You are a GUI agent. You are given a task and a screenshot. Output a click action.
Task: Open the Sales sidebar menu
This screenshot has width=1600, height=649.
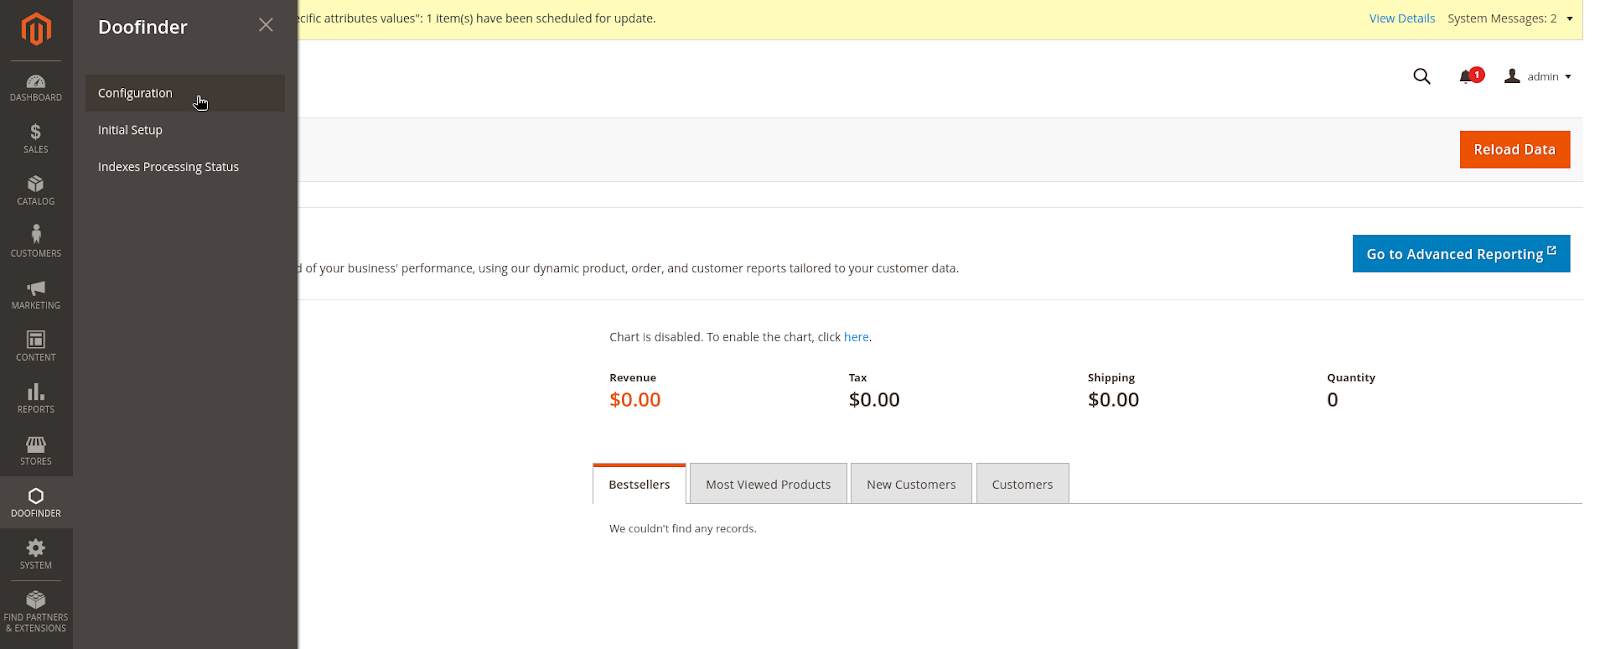(x=36, y=139)
